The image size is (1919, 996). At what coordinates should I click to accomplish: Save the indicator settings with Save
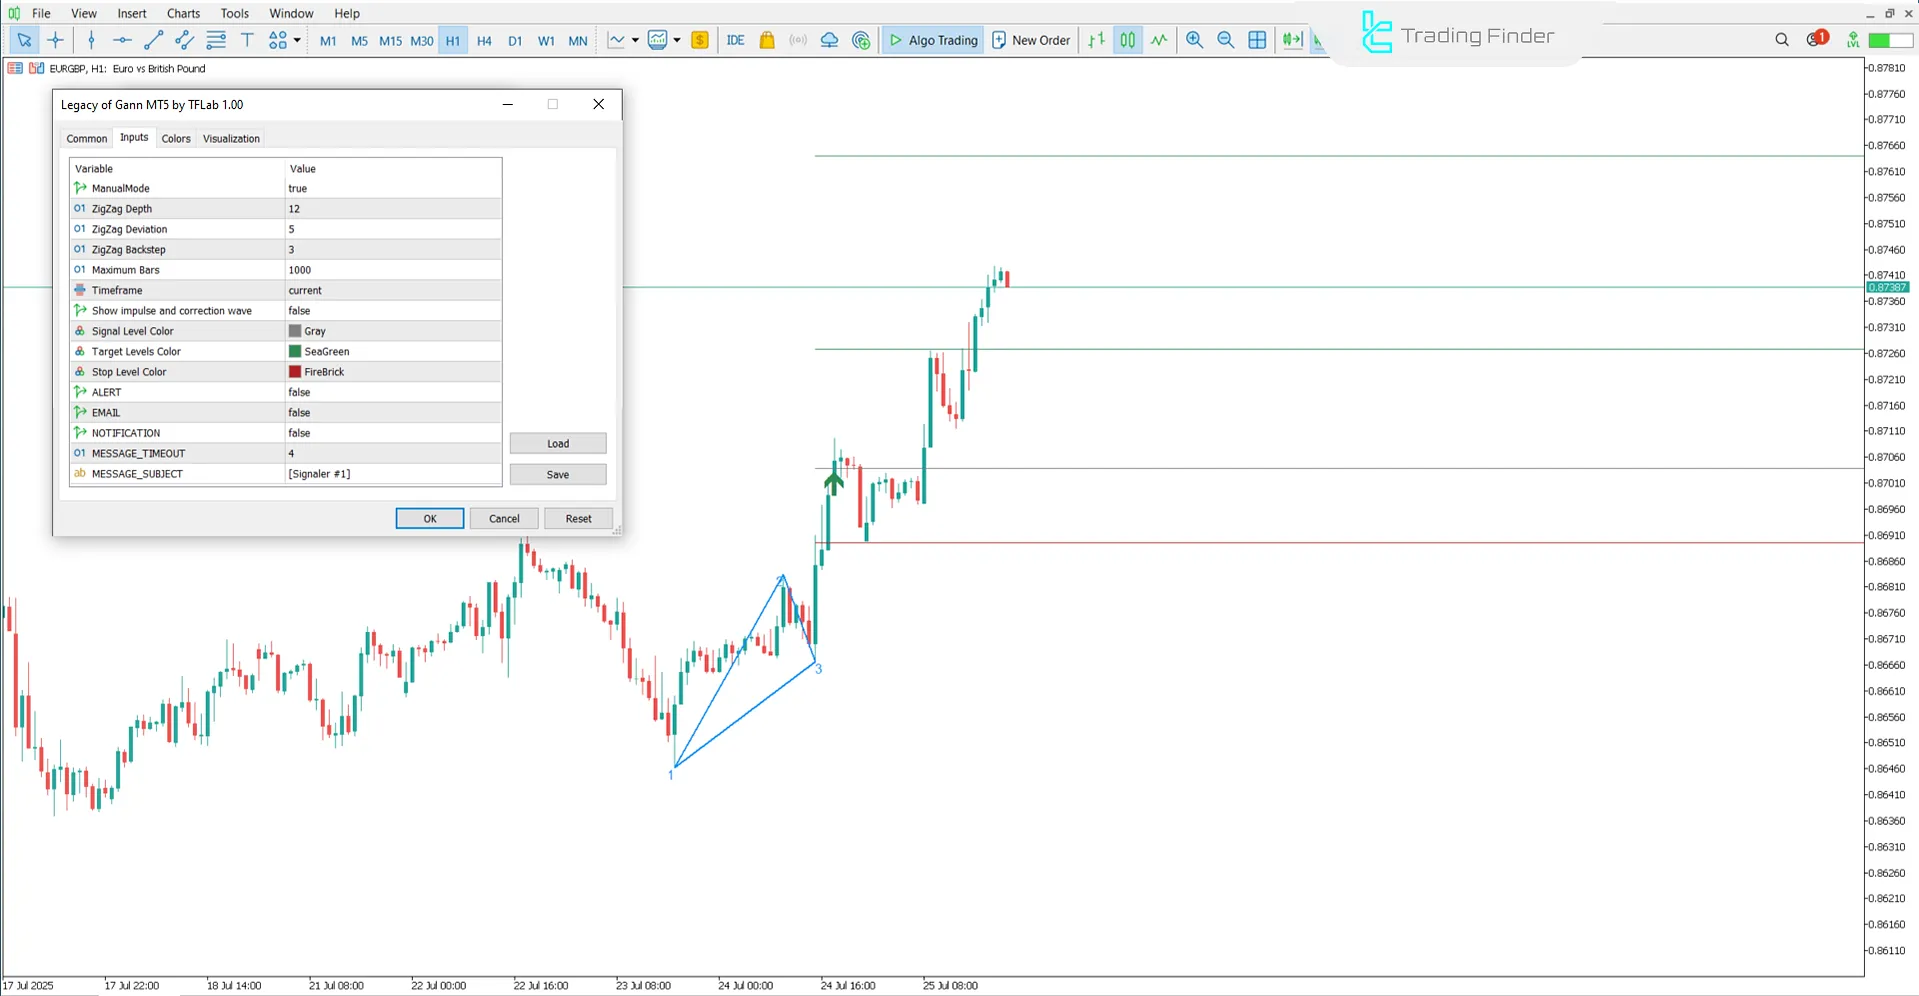tap(557, 474)
